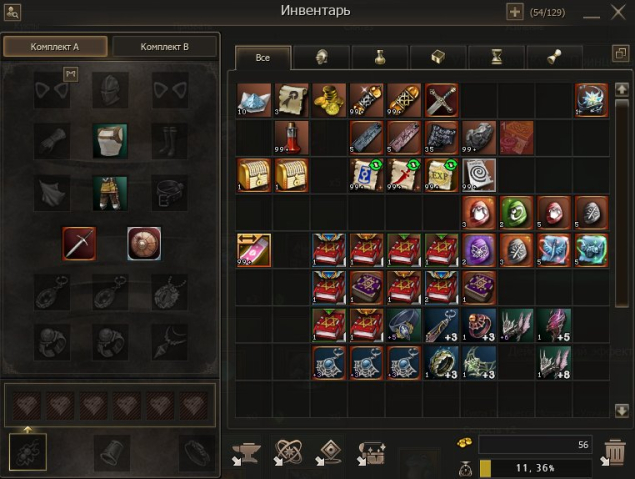
Task: Click the atom-like enchant icon
Action: [x=287, y=452]
